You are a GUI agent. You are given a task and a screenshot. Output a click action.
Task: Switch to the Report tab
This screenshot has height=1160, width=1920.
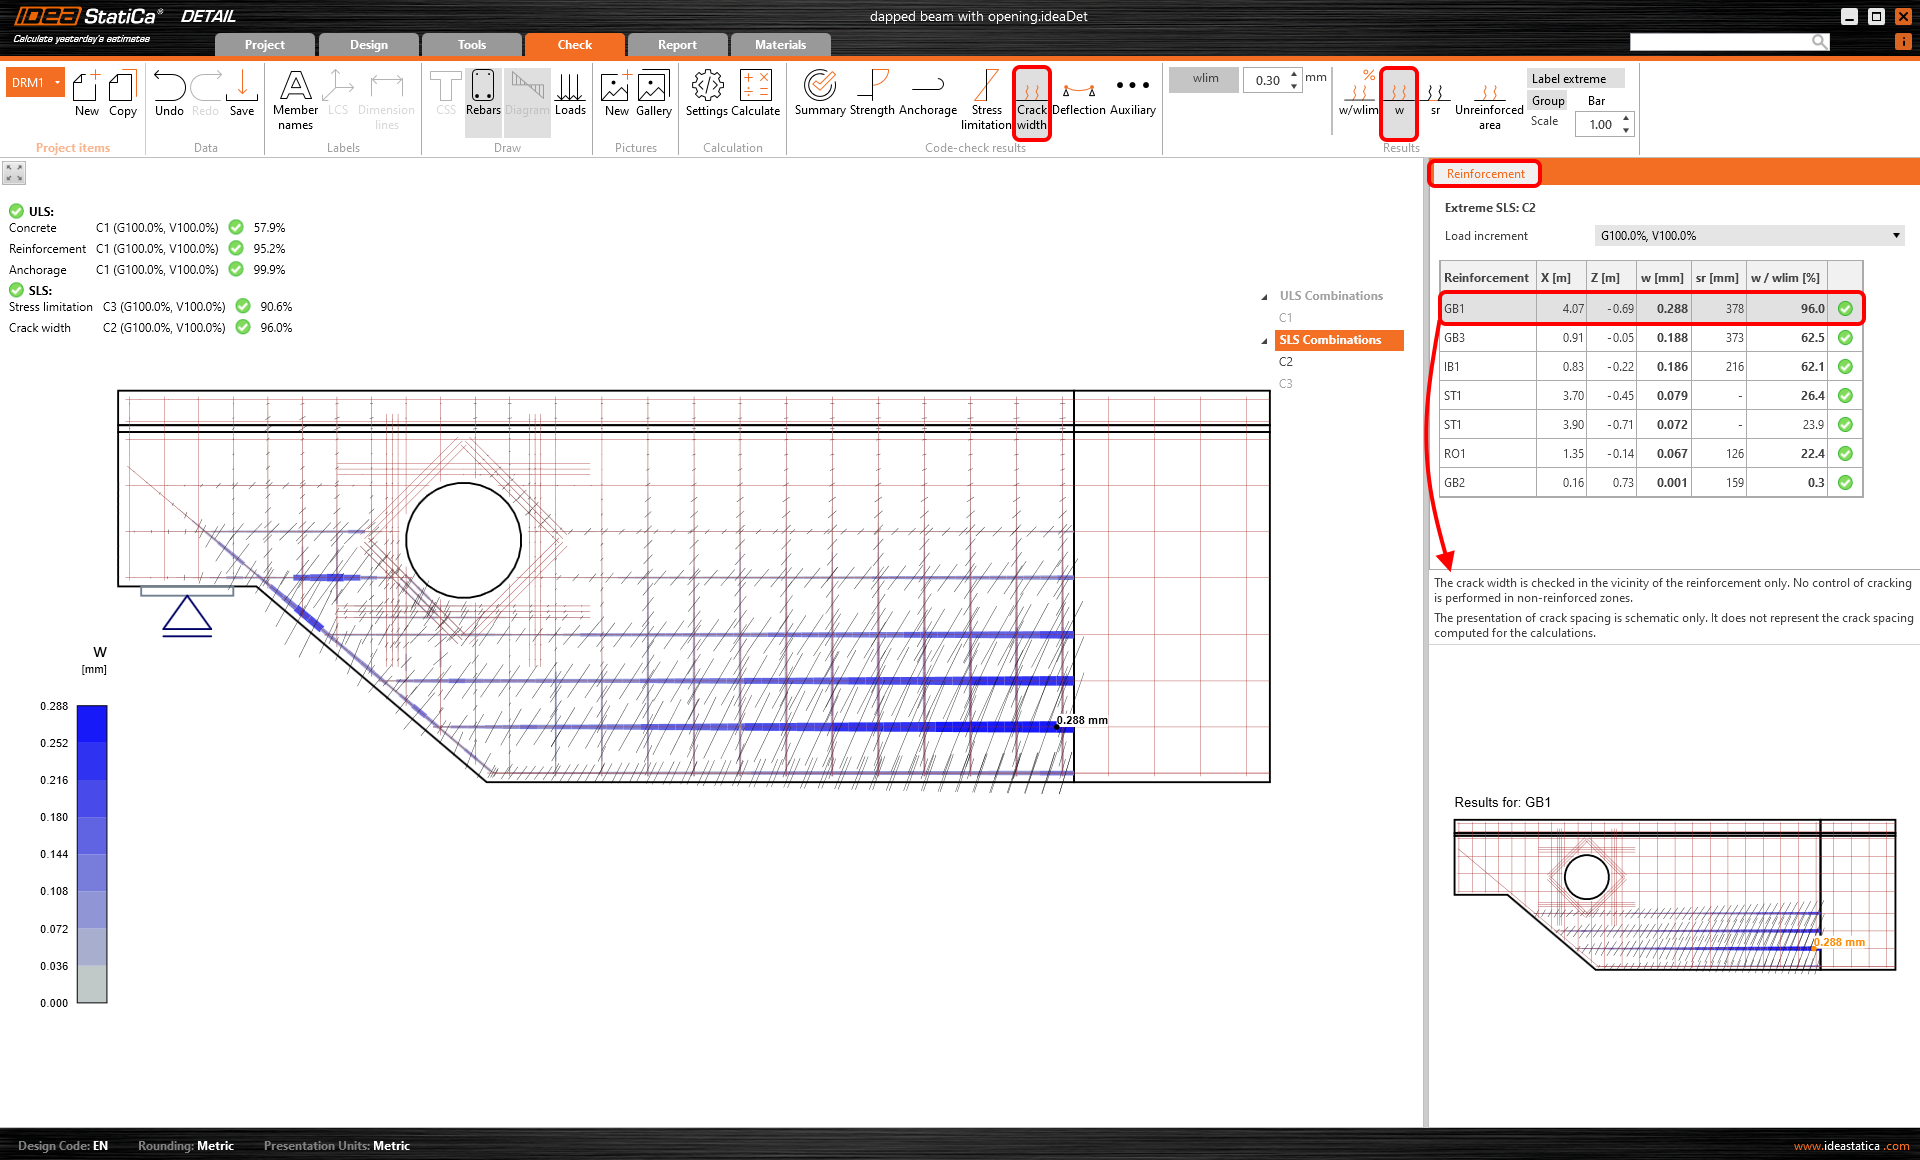pyautogui.click(x=677, y=44)
